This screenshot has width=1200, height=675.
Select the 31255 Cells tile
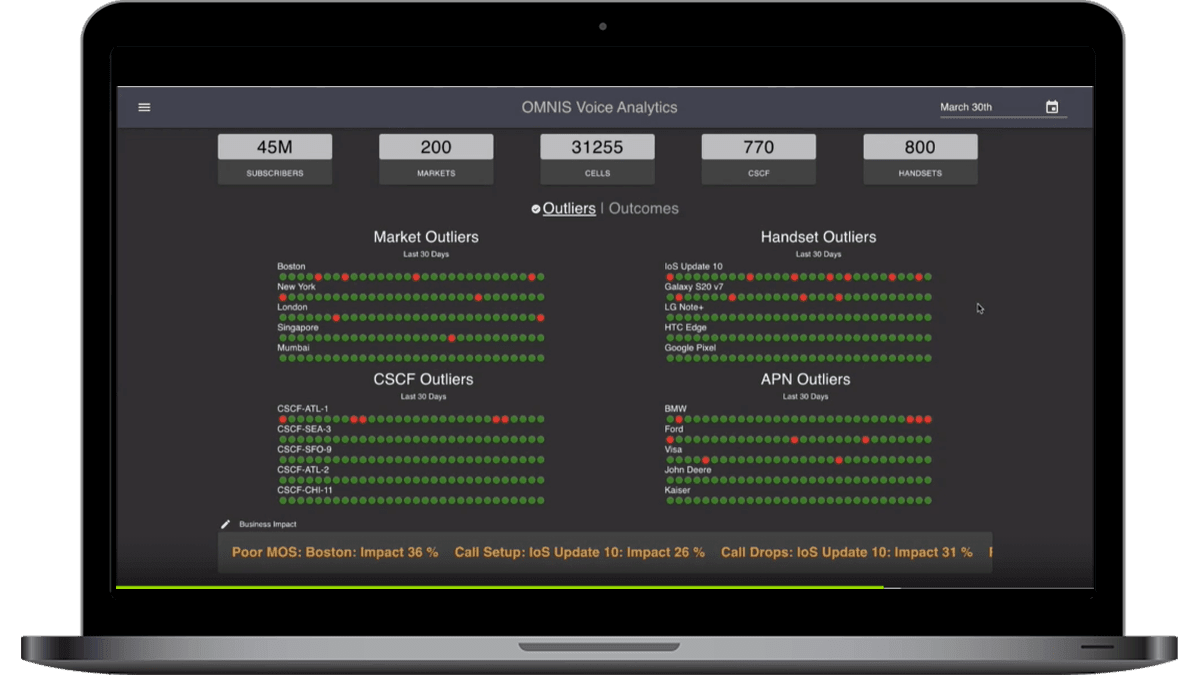click(597, 158)
